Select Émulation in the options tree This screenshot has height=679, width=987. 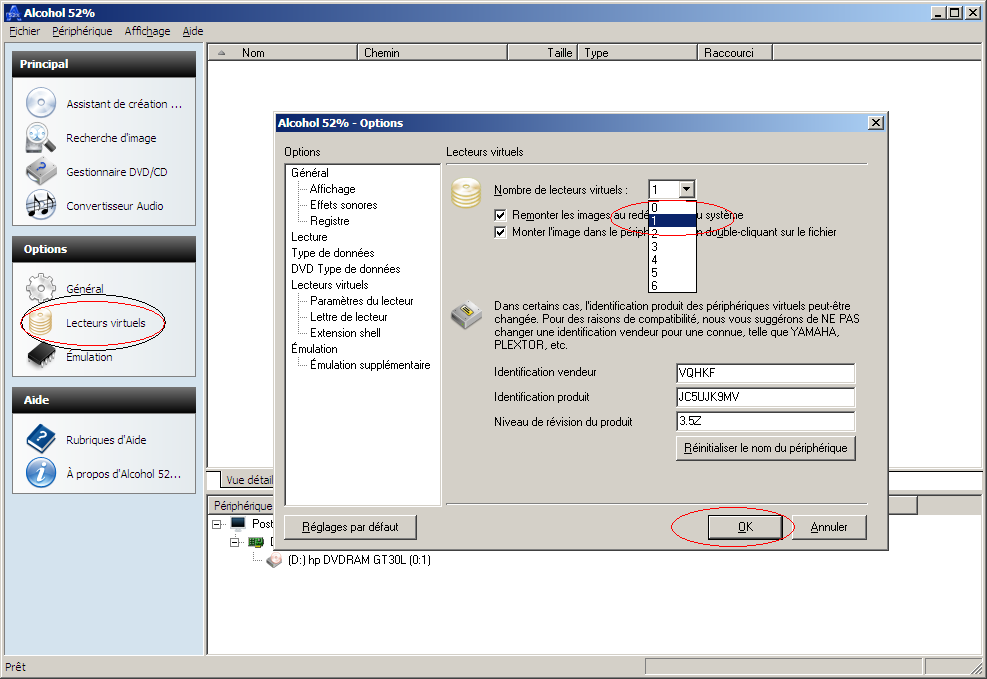[314, 349]
